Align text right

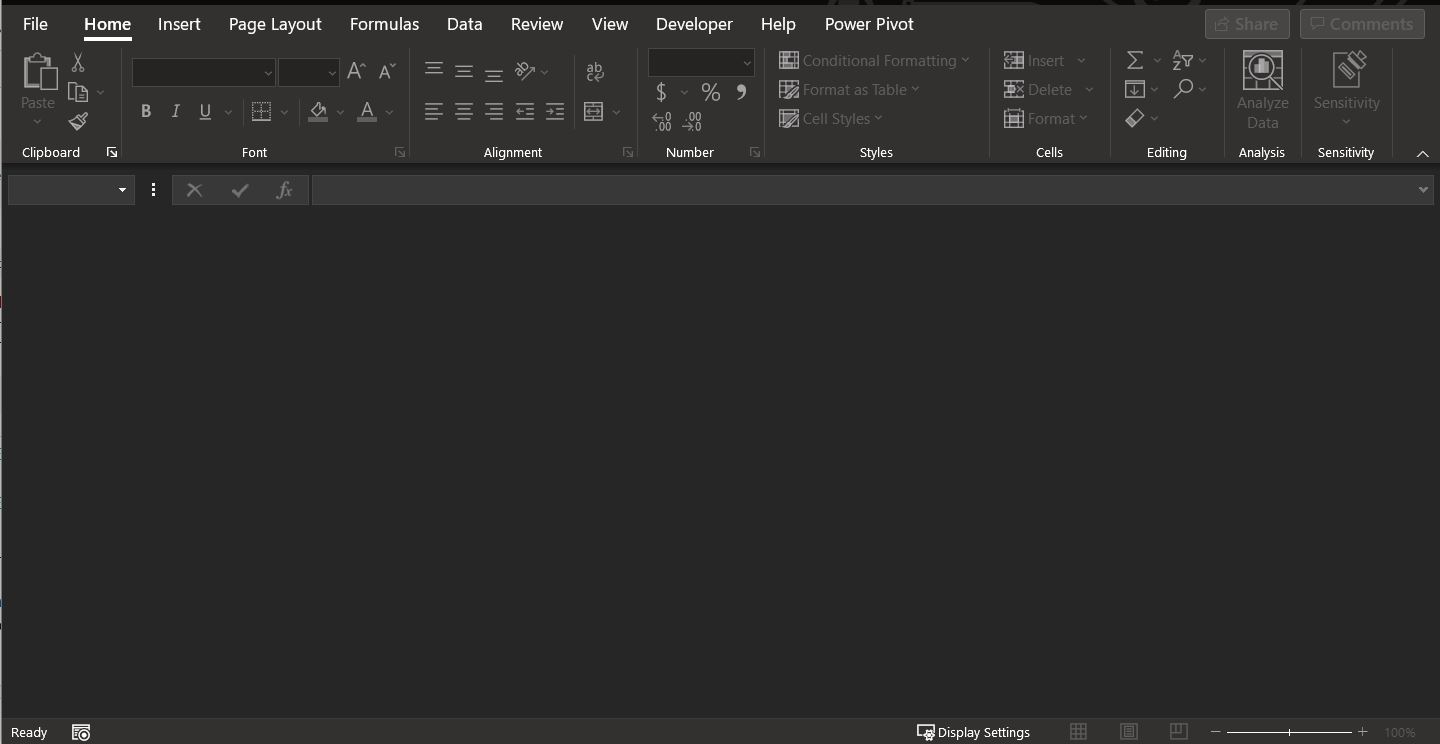coord(494,111)
